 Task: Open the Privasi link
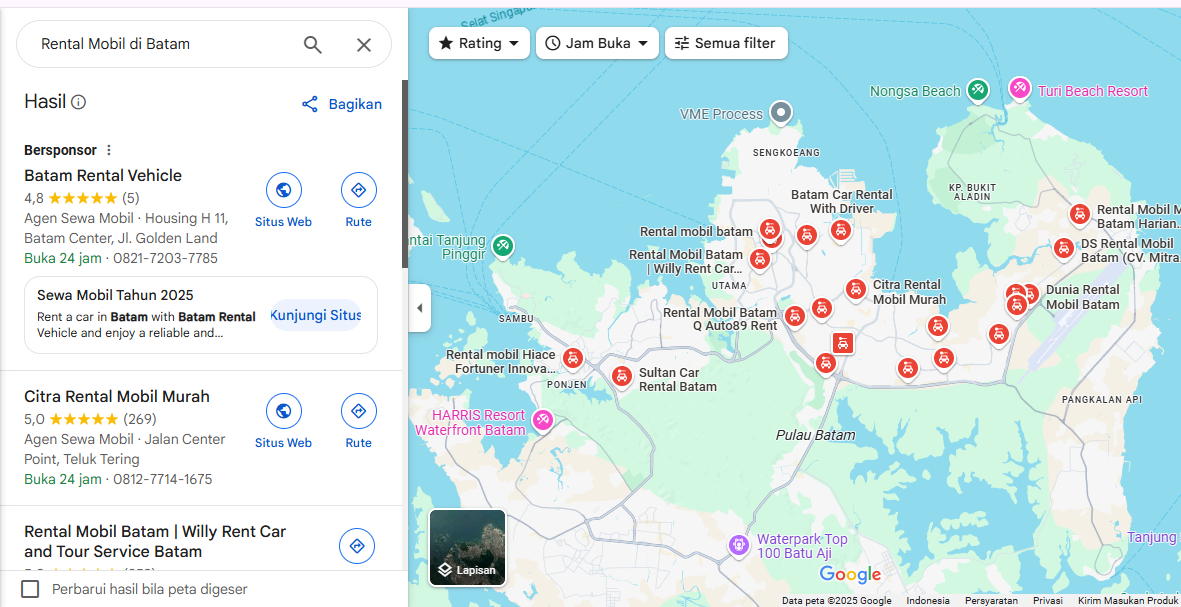pyautogui.click(x=1048, y=601)
